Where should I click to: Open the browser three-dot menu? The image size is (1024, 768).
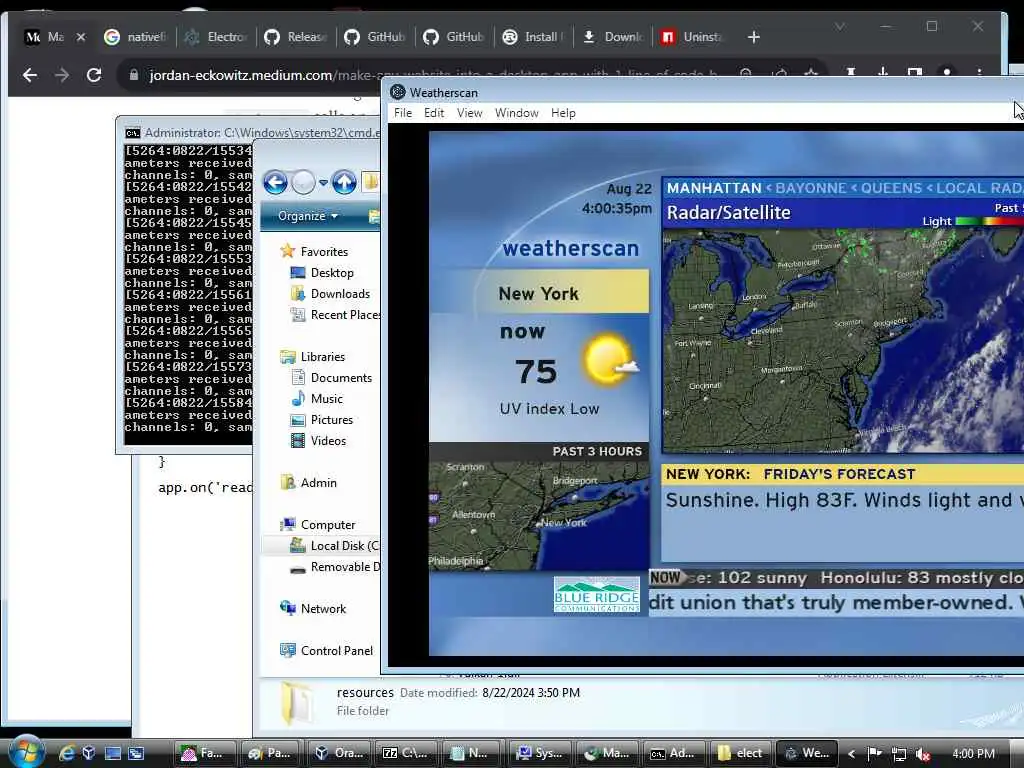click(979, 73)
